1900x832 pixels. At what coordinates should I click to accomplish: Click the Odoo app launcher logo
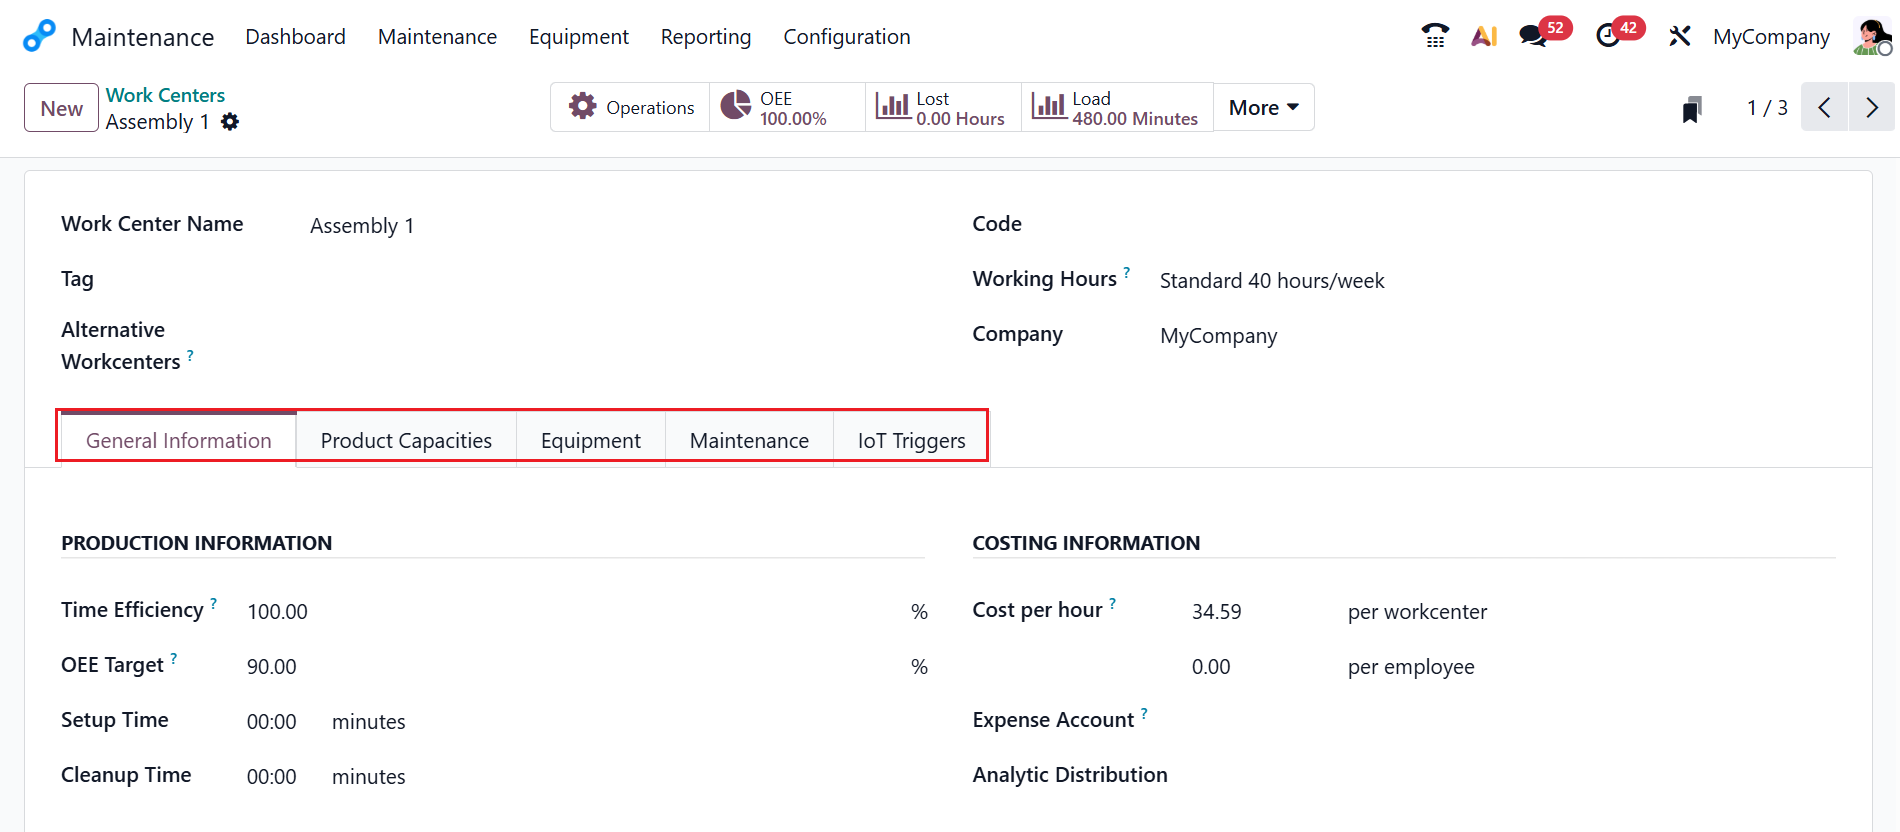point(39,36)
